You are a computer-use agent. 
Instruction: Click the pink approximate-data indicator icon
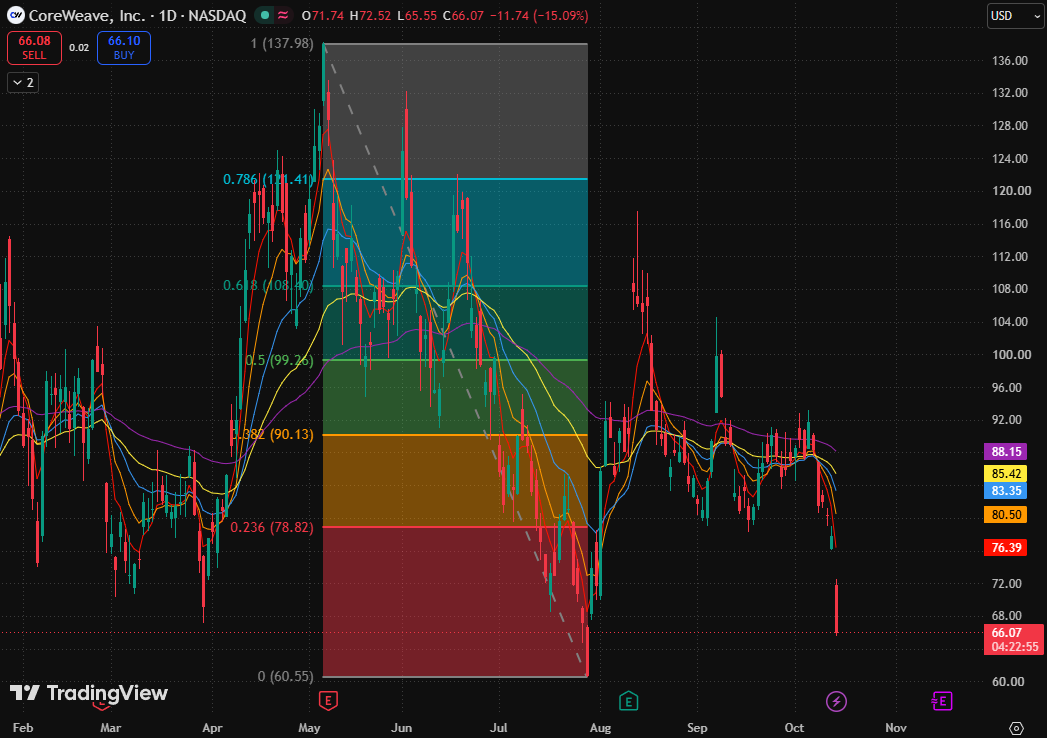(x=283, y=15)
